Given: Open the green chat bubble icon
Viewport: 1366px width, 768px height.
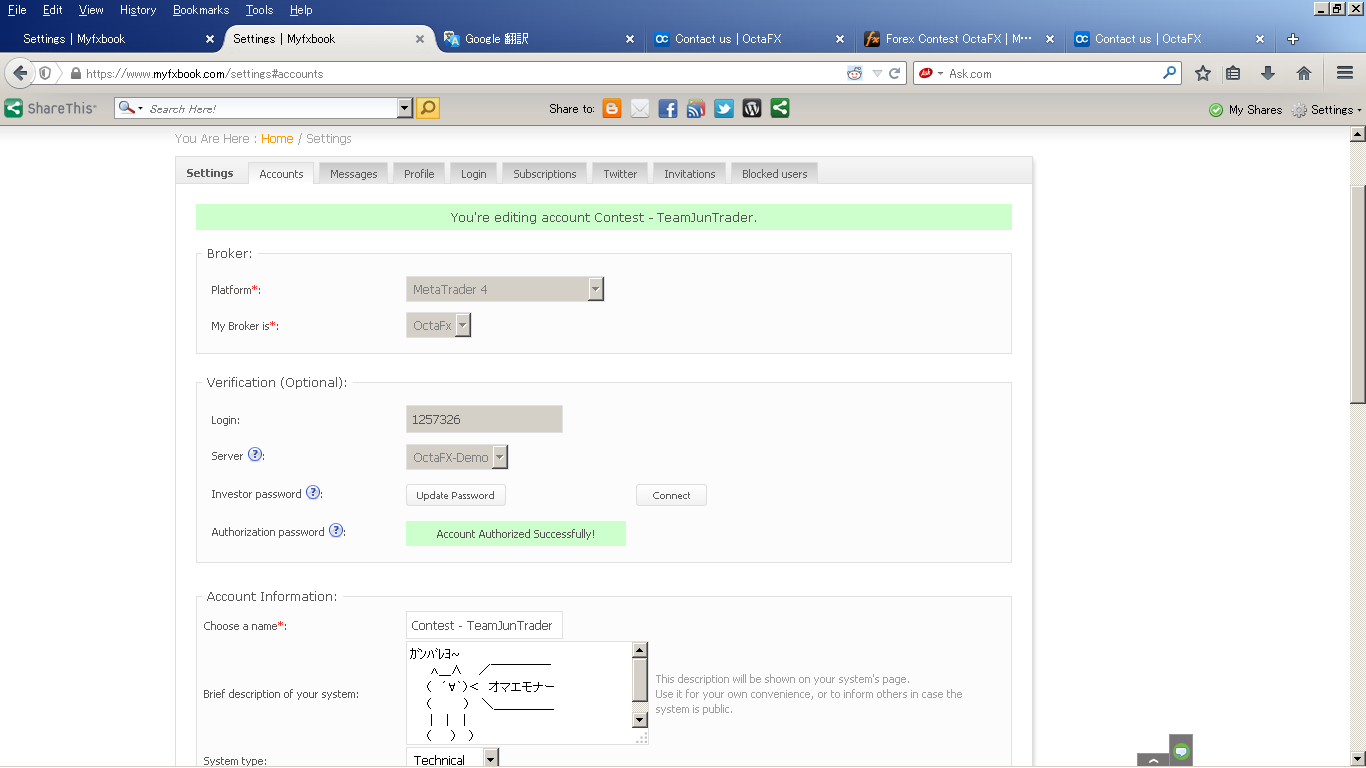Looking at the screenshot, I should [x=1181, y=751].
